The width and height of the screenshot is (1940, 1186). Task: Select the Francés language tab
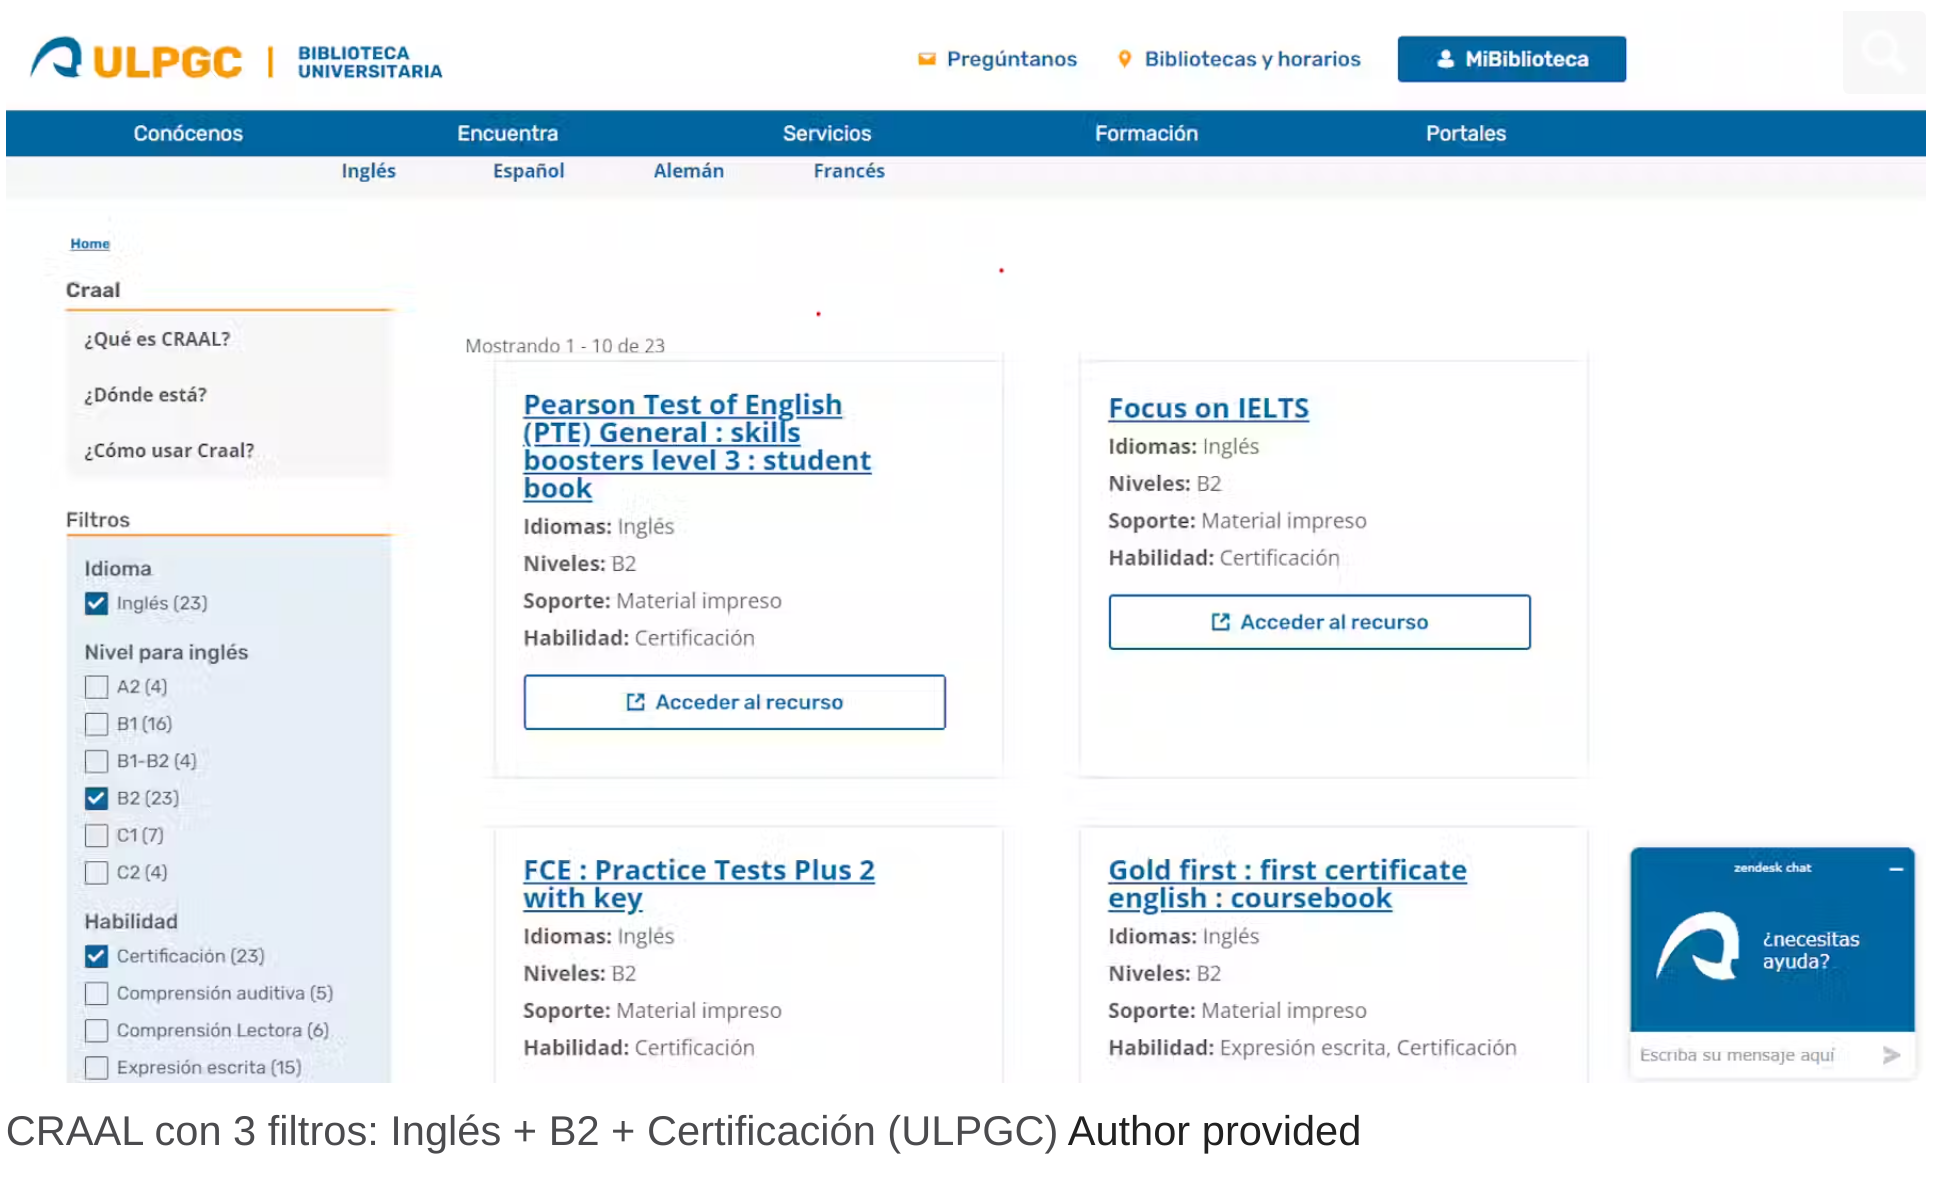849,171
